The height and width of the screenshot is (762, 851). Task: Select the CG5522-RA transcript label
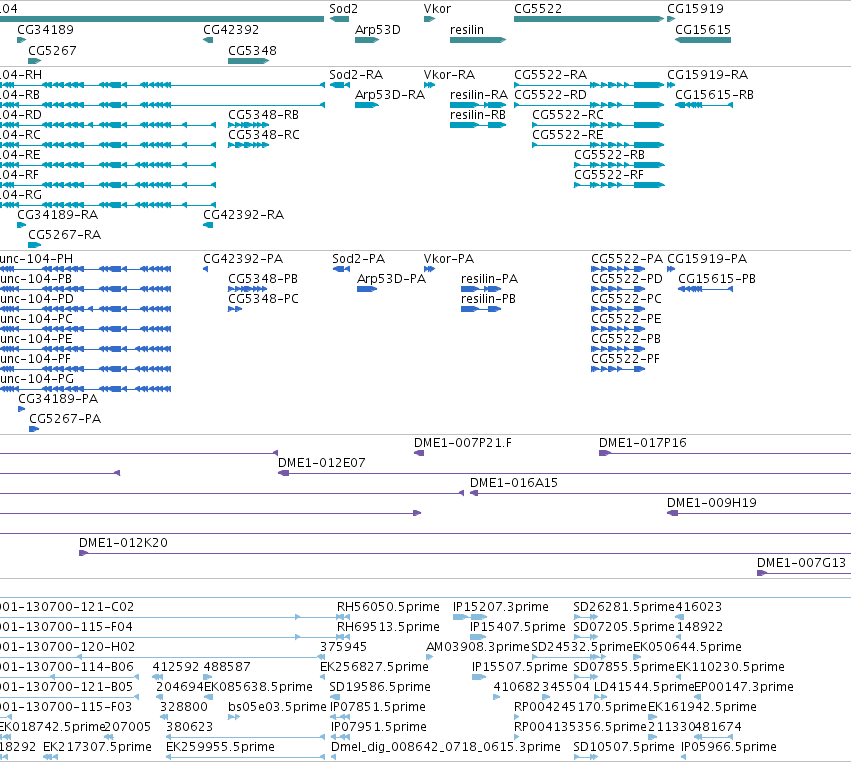pos(550,74)
